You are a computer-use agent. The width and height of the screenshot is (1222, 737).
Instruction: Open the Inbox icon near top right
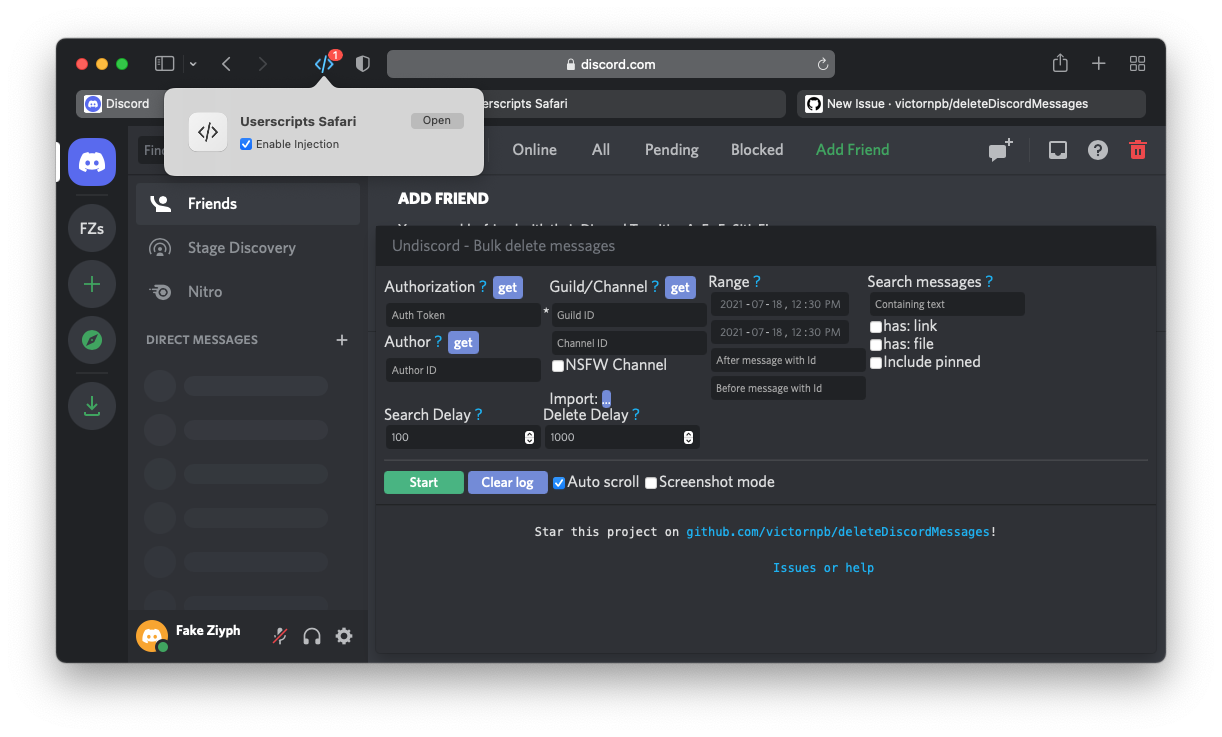1057,149
